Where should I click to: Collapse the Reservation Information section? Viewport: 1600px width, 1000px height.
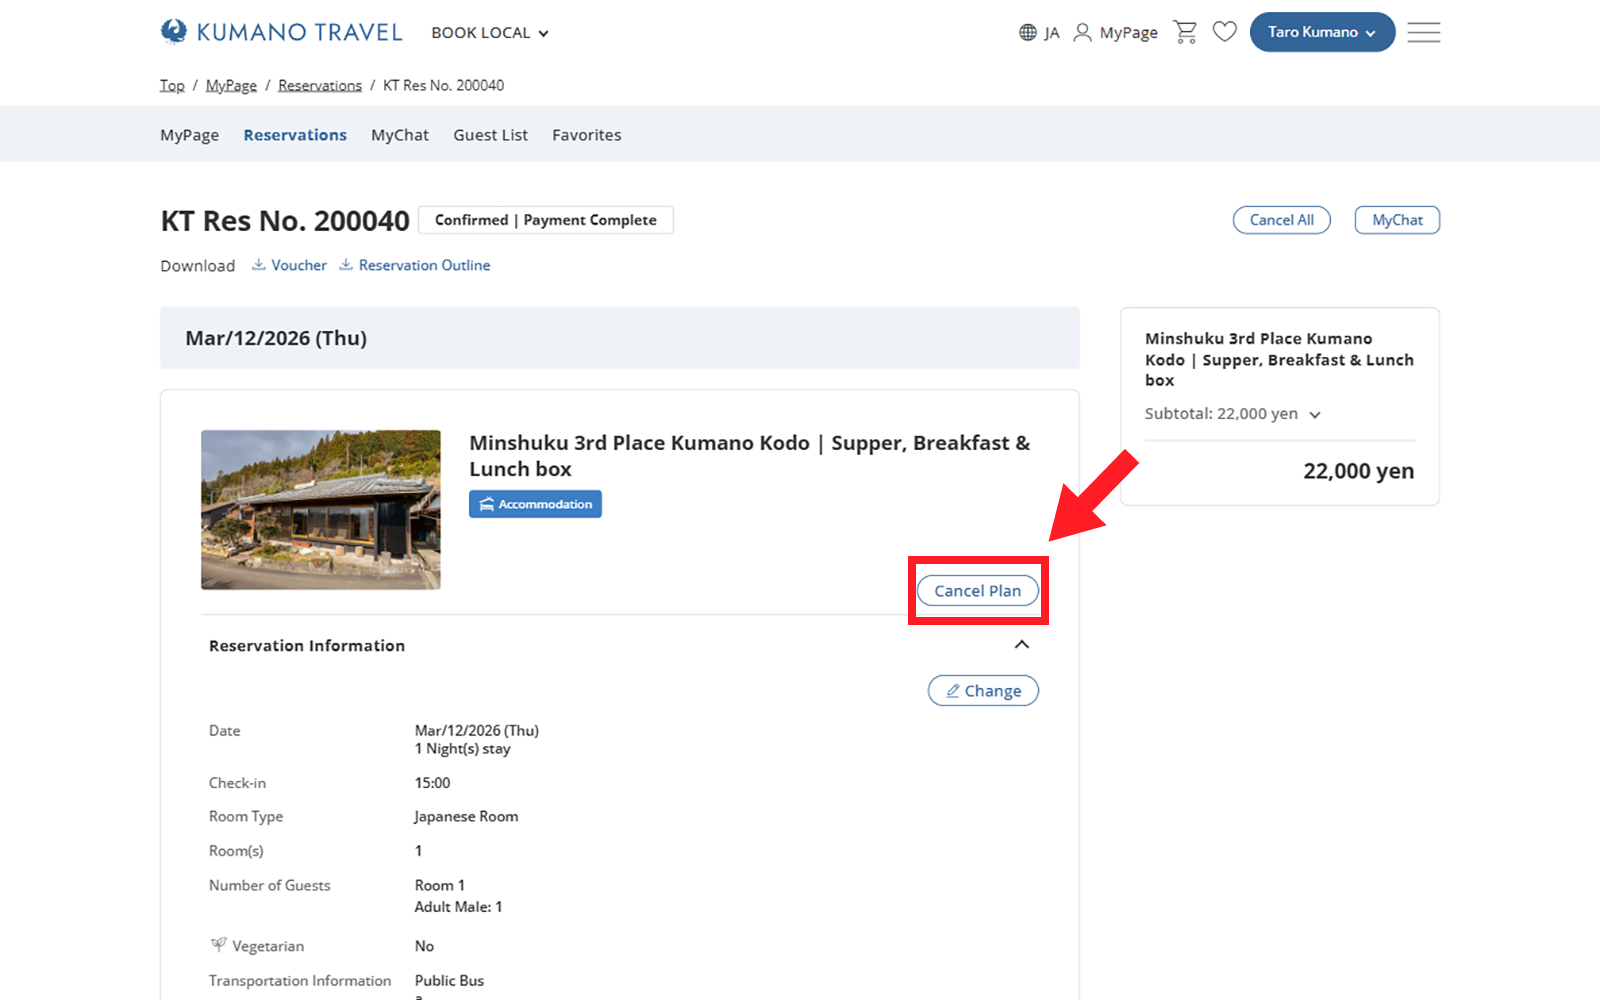(x=1021, y=645)
